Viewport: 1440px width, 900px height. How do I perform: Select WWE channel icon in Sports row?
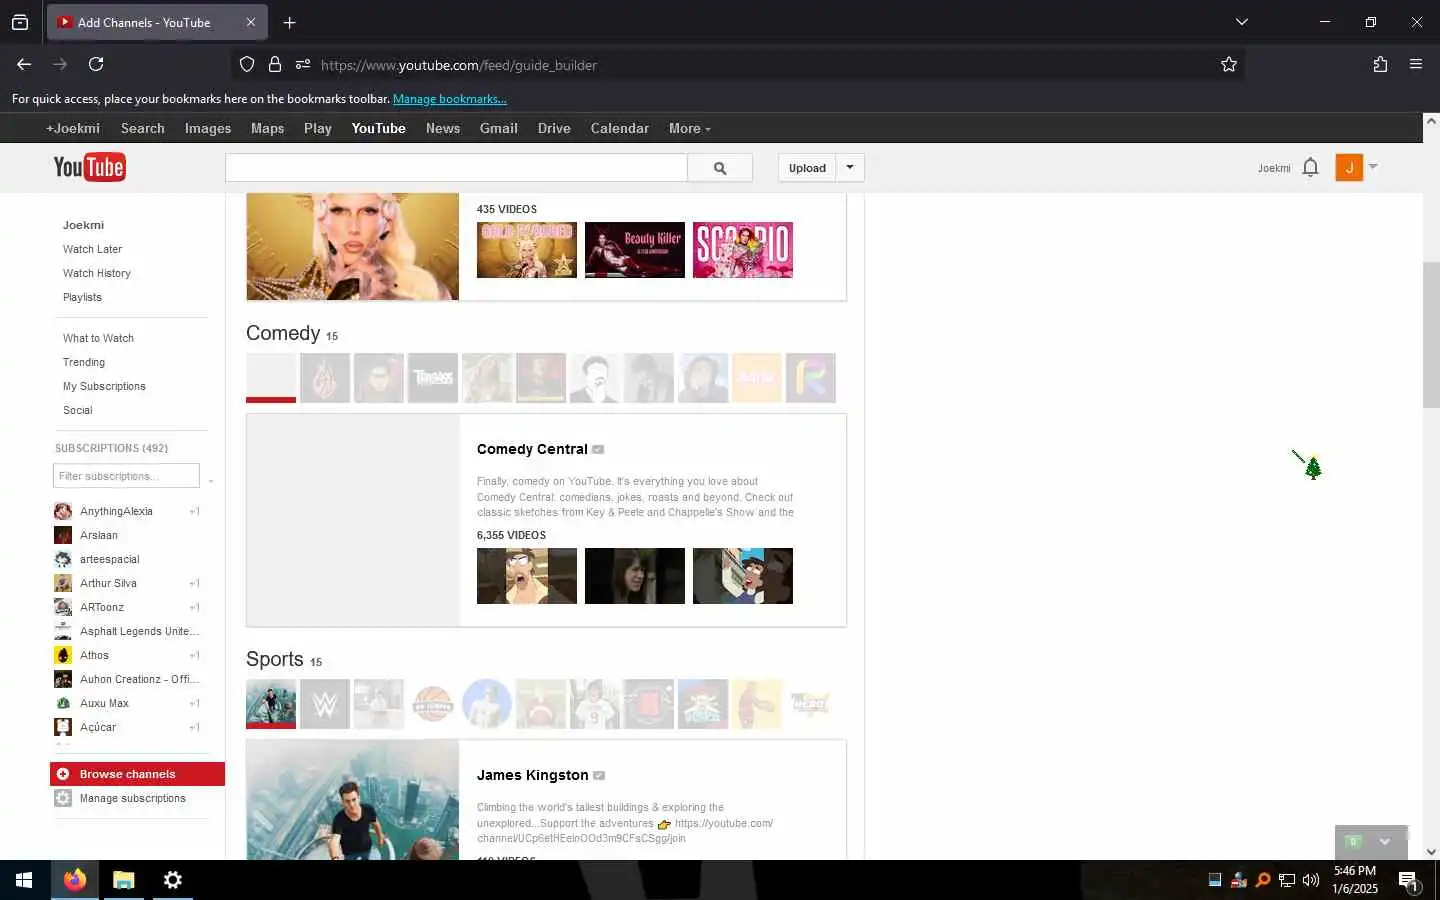325,704
